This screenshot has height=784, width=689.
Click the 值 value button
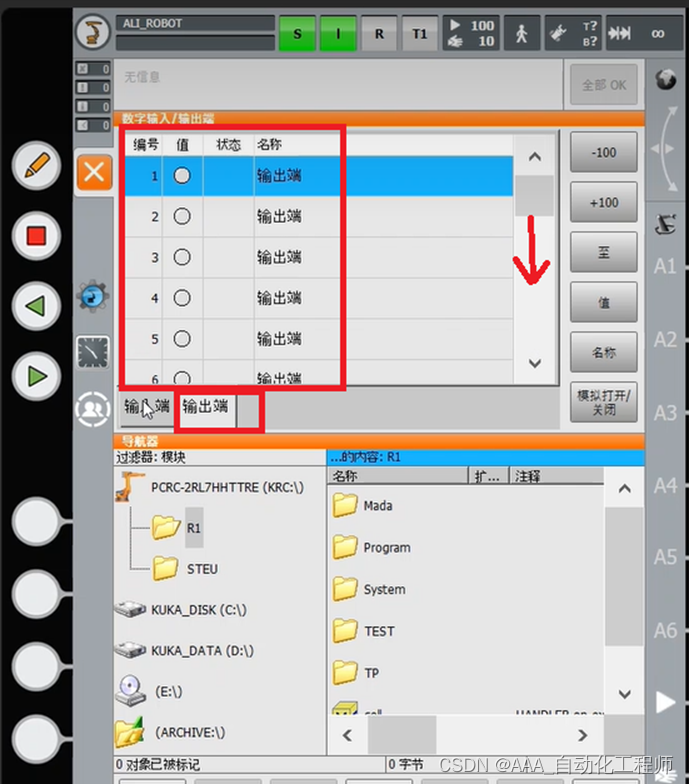point(604,302)
